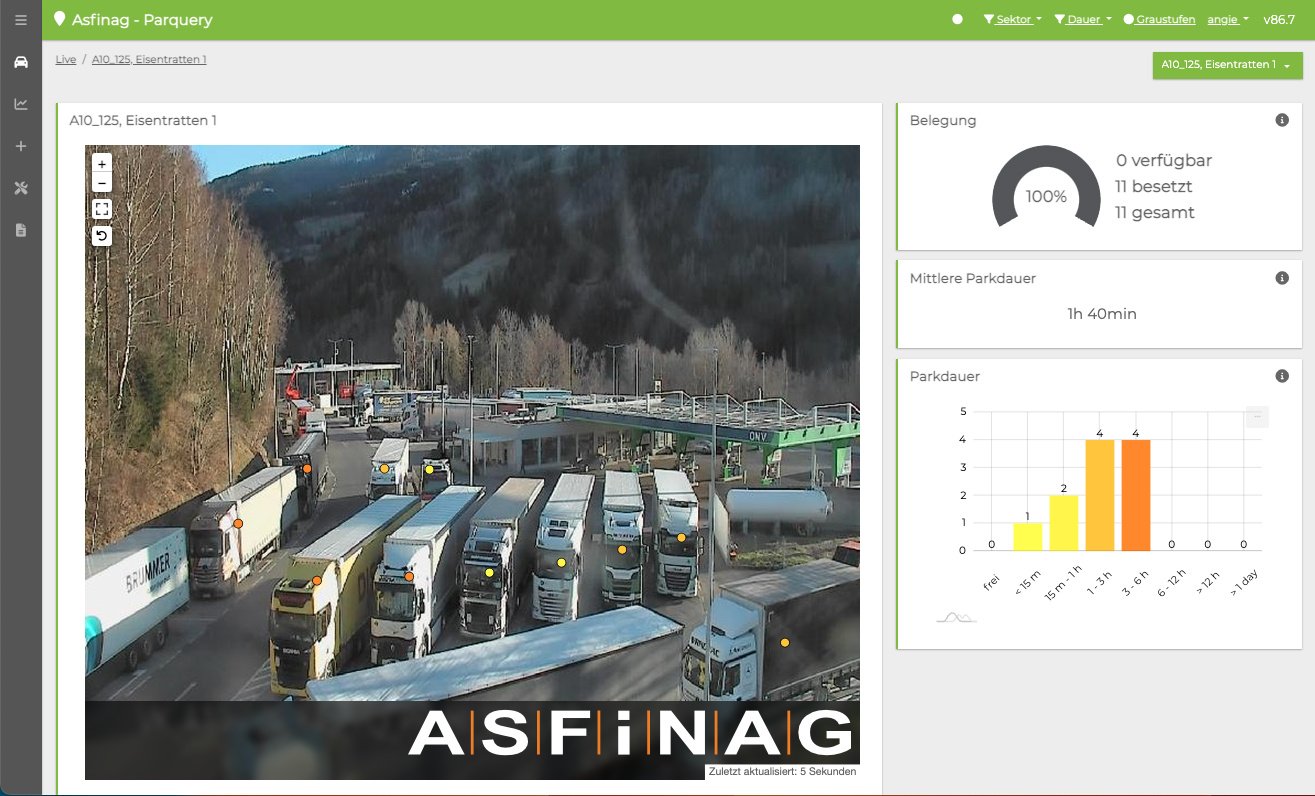Image resolution: width=1315 pixels, height=796 pixels.
Task: Open the angie user menu
Action: (x=1228, y=19)
